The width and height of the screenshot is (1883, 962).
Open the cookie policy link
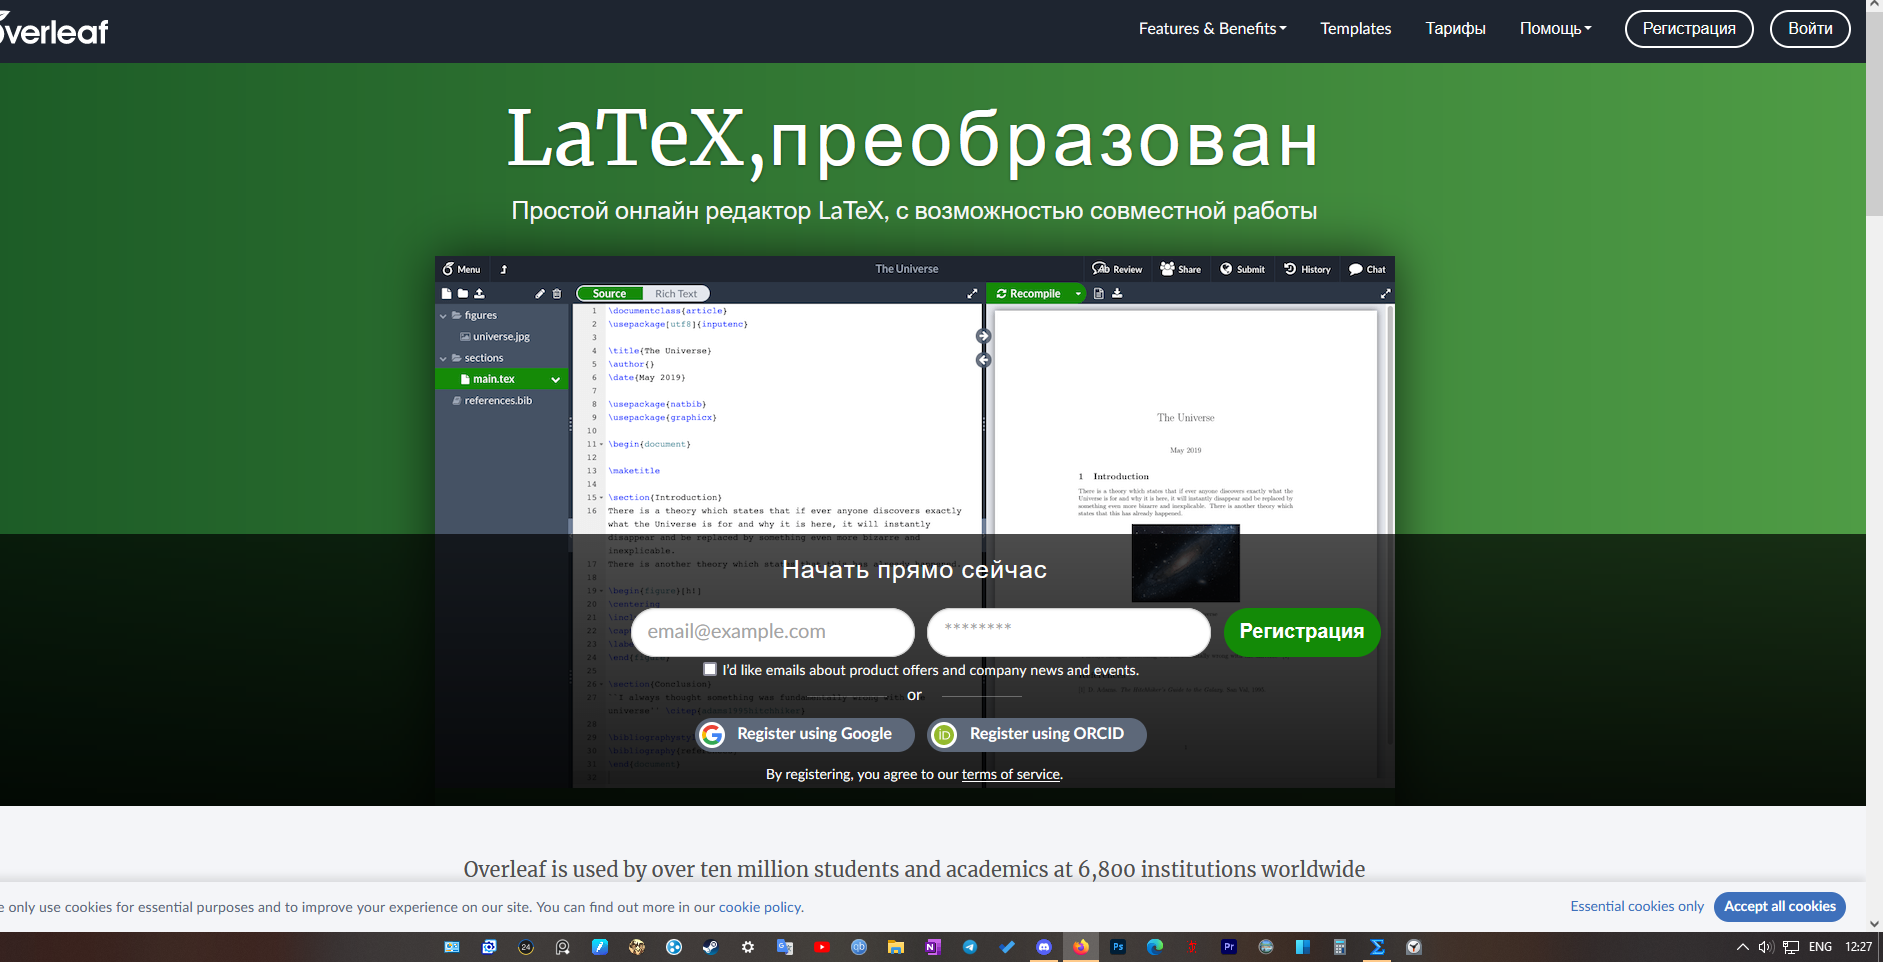point(760,908)
